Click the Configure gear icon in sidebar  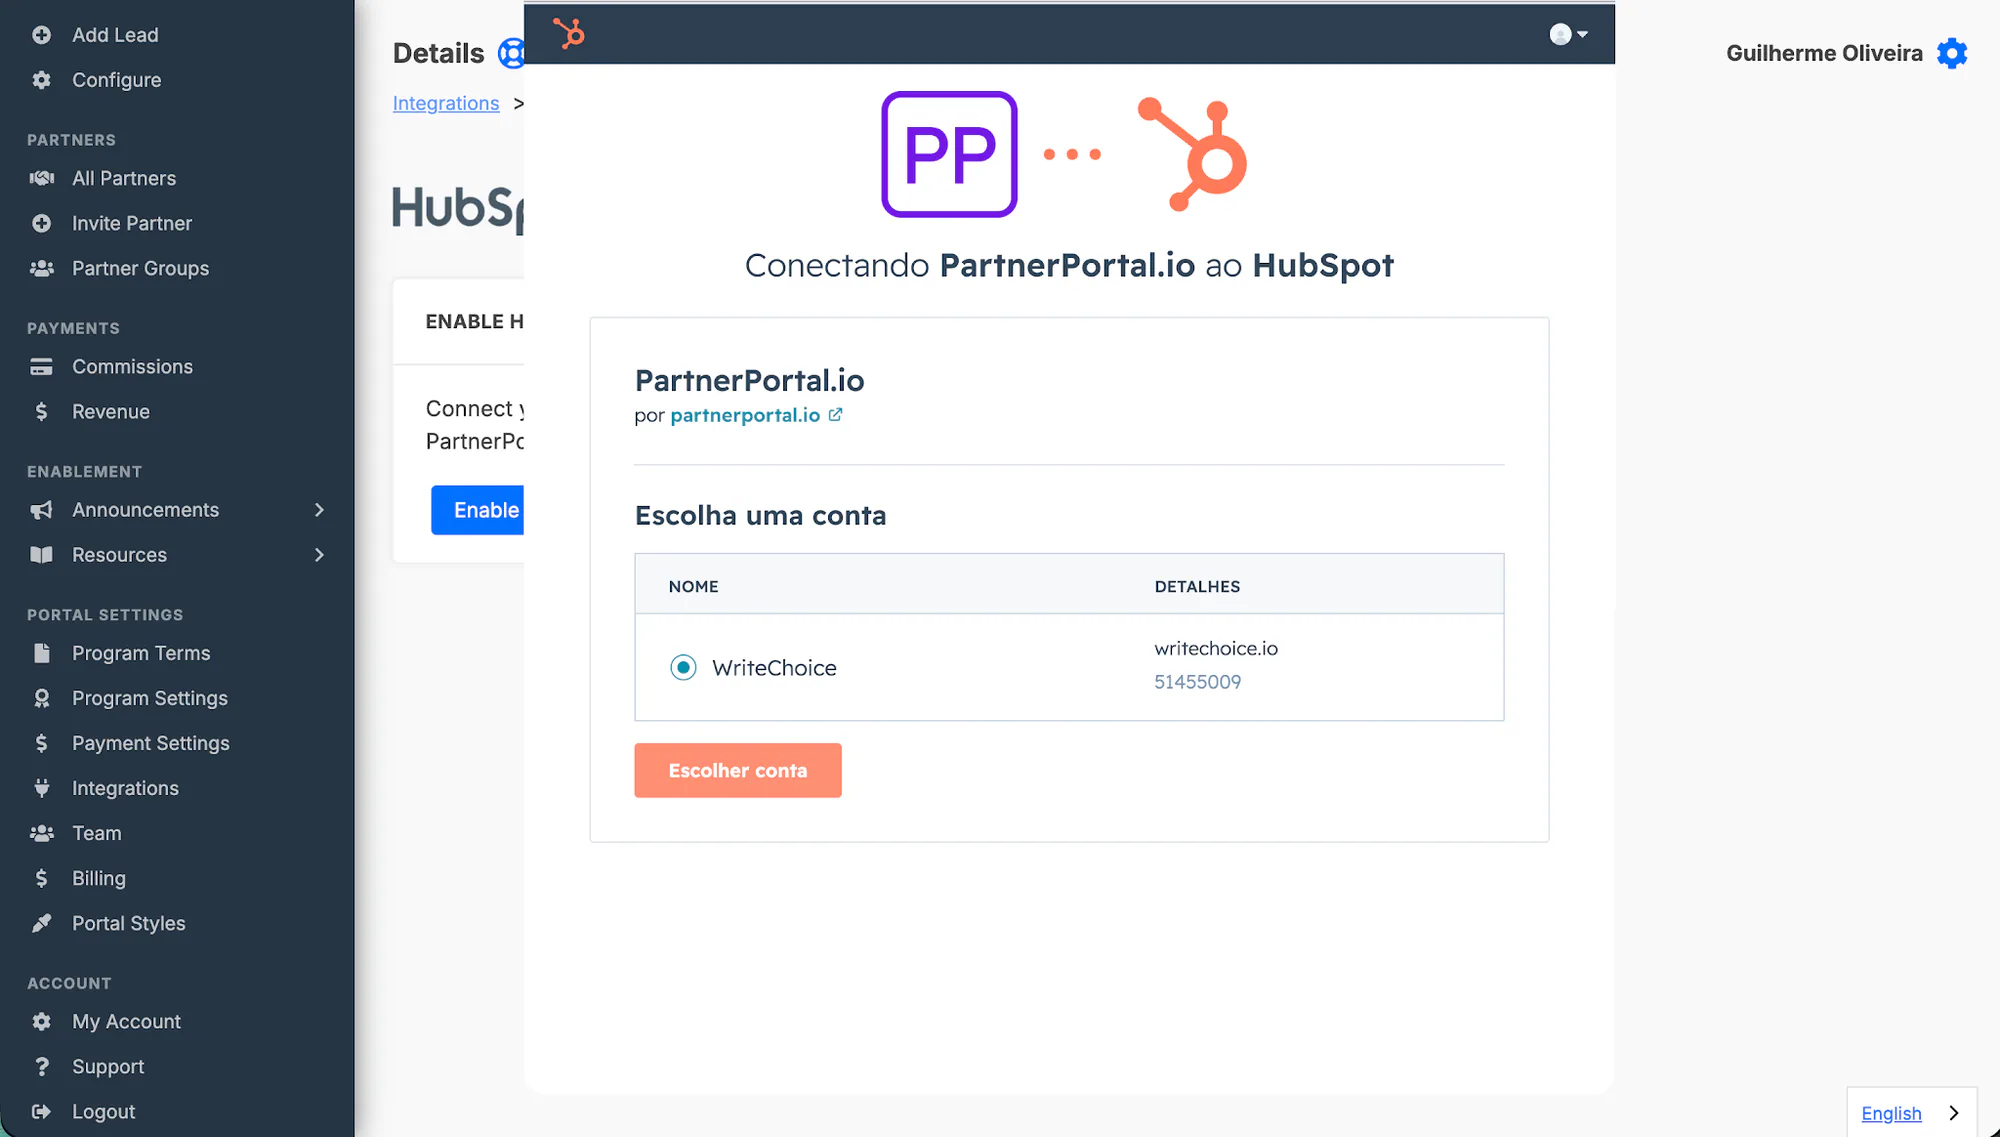pyautogui.click(x=41, y=80)
